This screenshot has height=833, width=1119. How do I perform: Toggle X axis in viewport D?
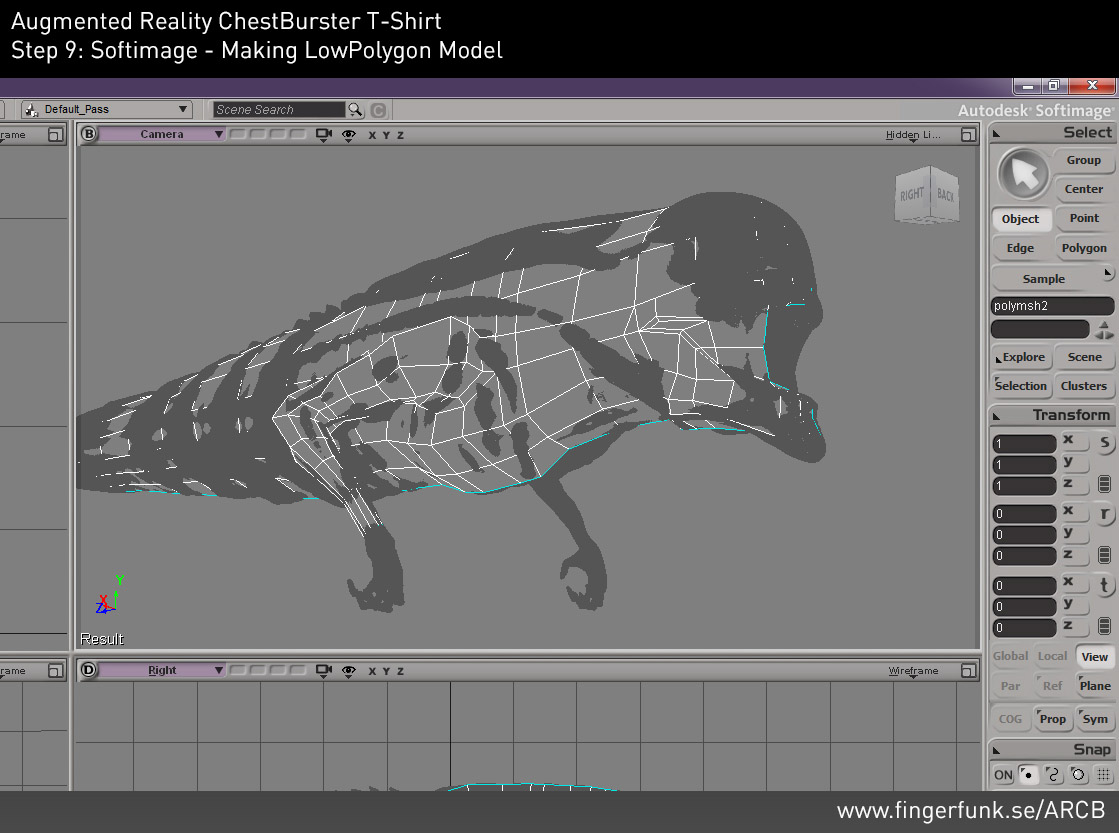372,671
